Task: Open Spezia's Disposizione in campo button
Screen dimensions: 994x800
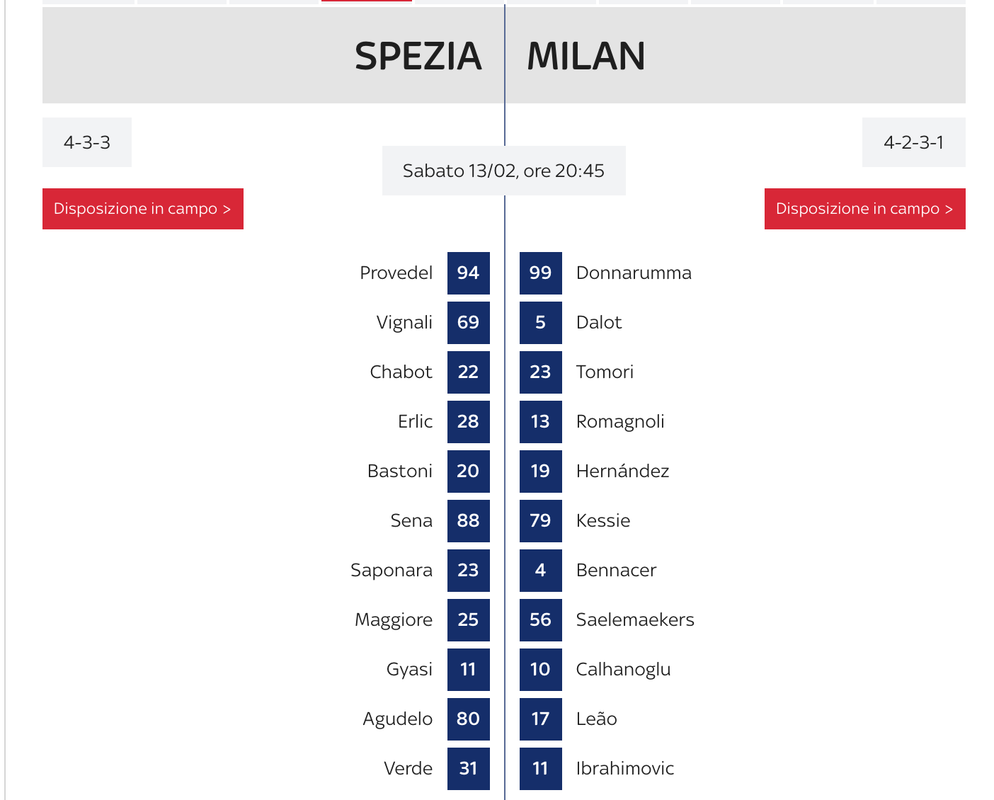Action: (143, 209)
